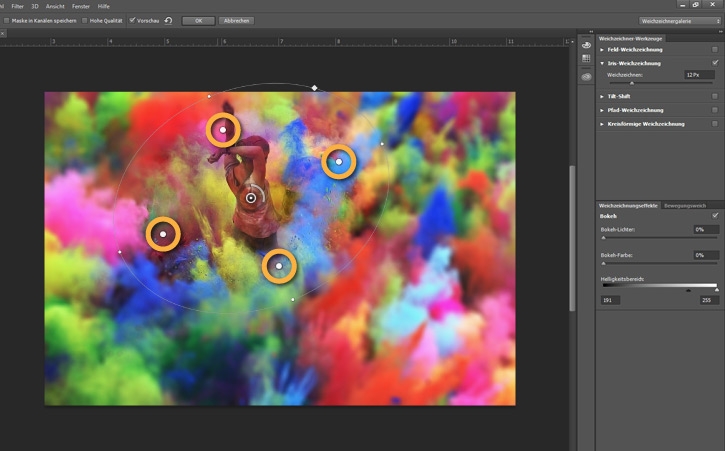Click the top icon in the collapsed panel strip
Screen dimensions: 725x451
pos(586,45)
